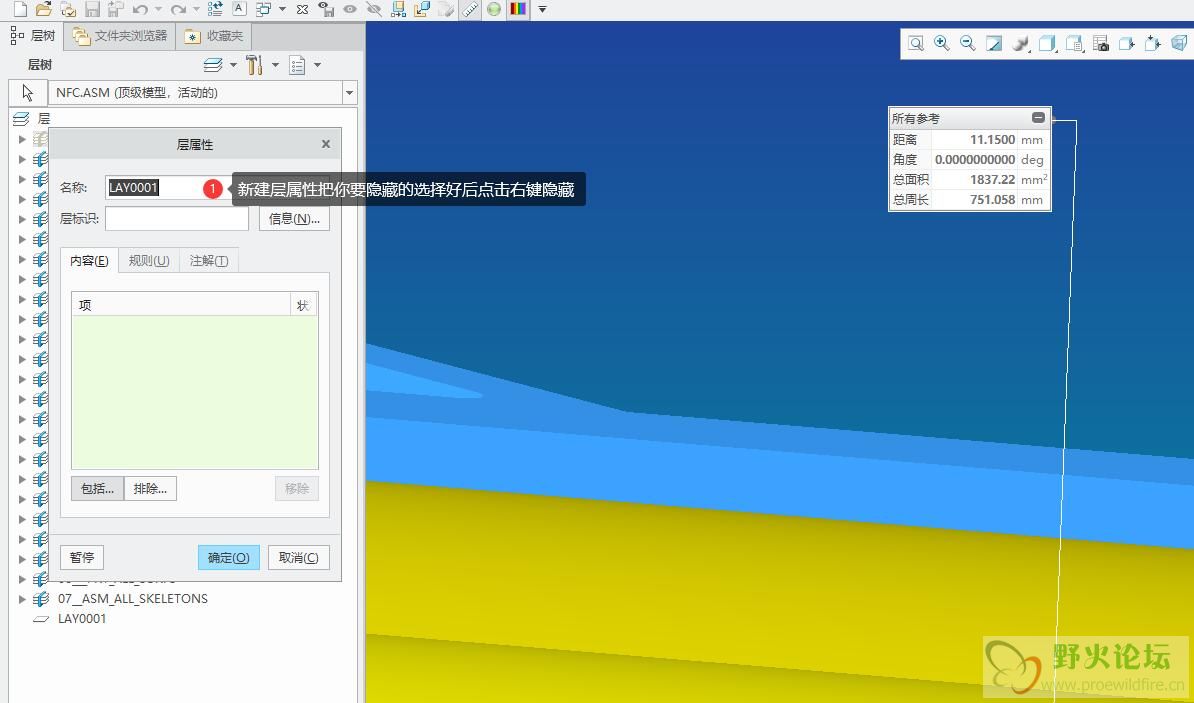The width and height of the screenshot is (1194, 703).
Task: Select the LAY0001 layer in the tree
Action: (82, 618)
